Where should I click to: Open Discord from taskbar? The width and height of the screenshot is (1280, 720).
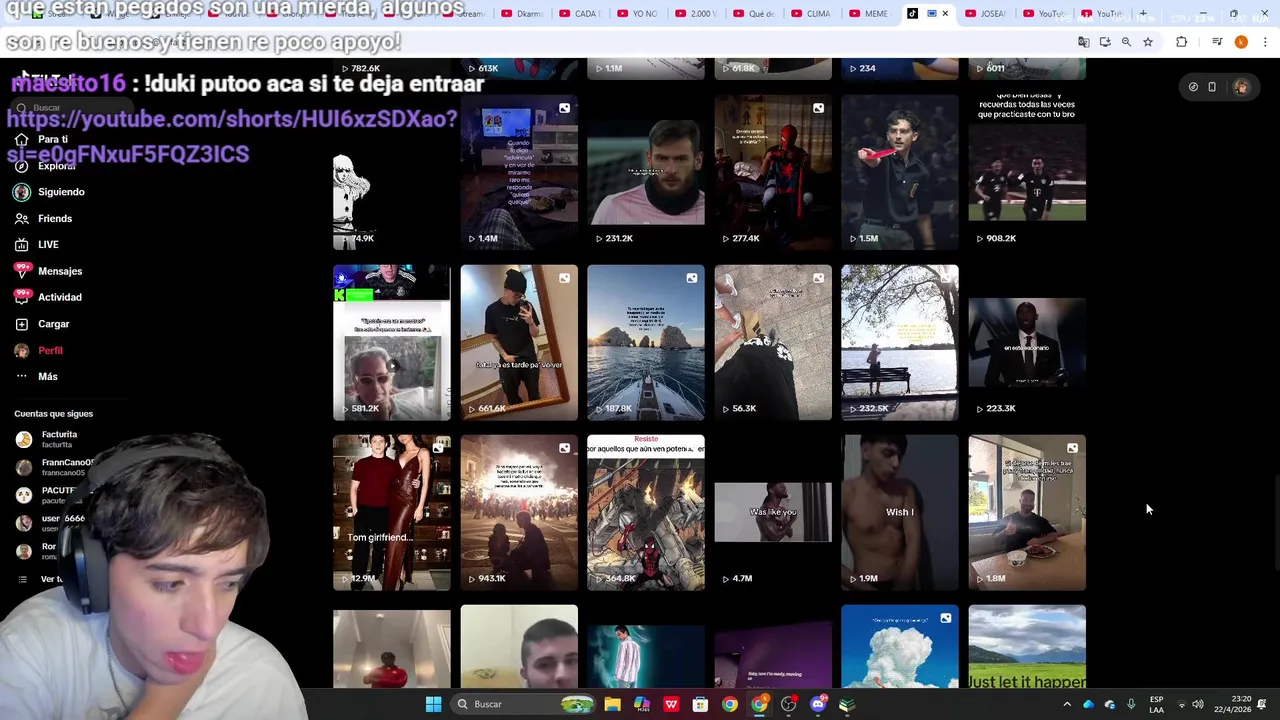pyautogui.click(x=818, y=704)
